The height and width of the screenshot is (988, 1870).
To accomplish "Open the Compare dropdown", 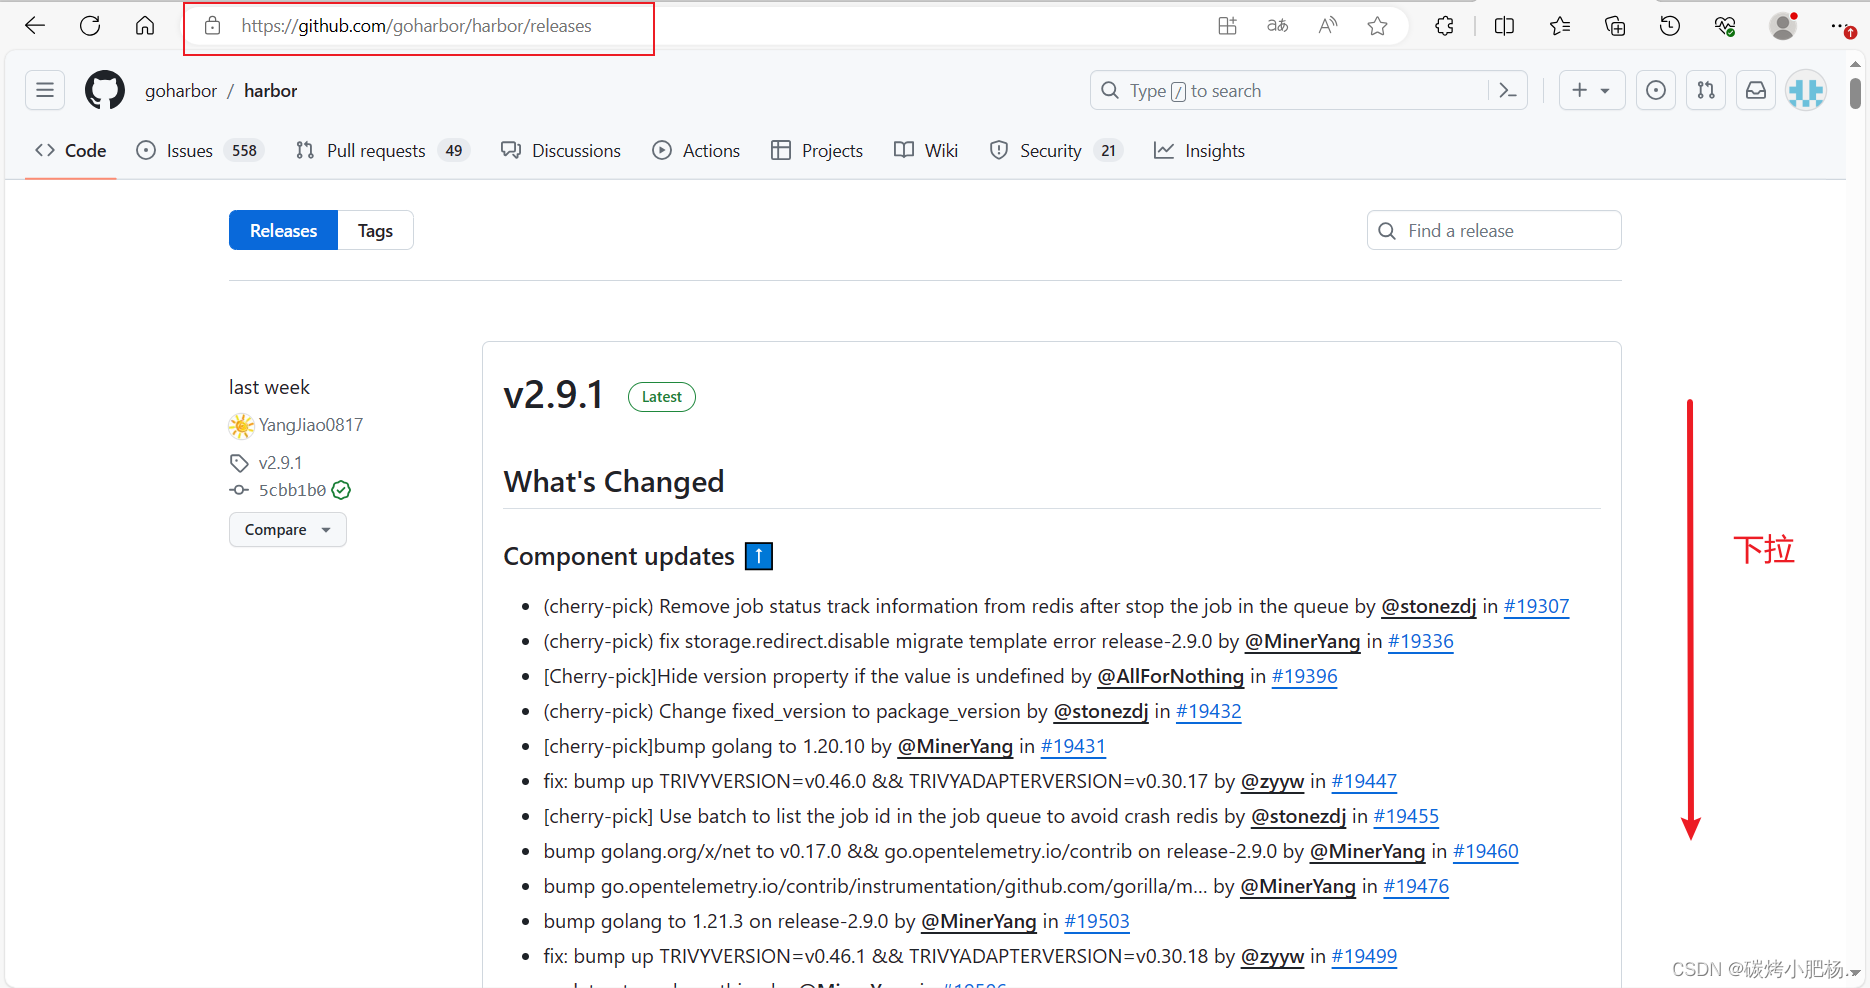I will 288,530.
